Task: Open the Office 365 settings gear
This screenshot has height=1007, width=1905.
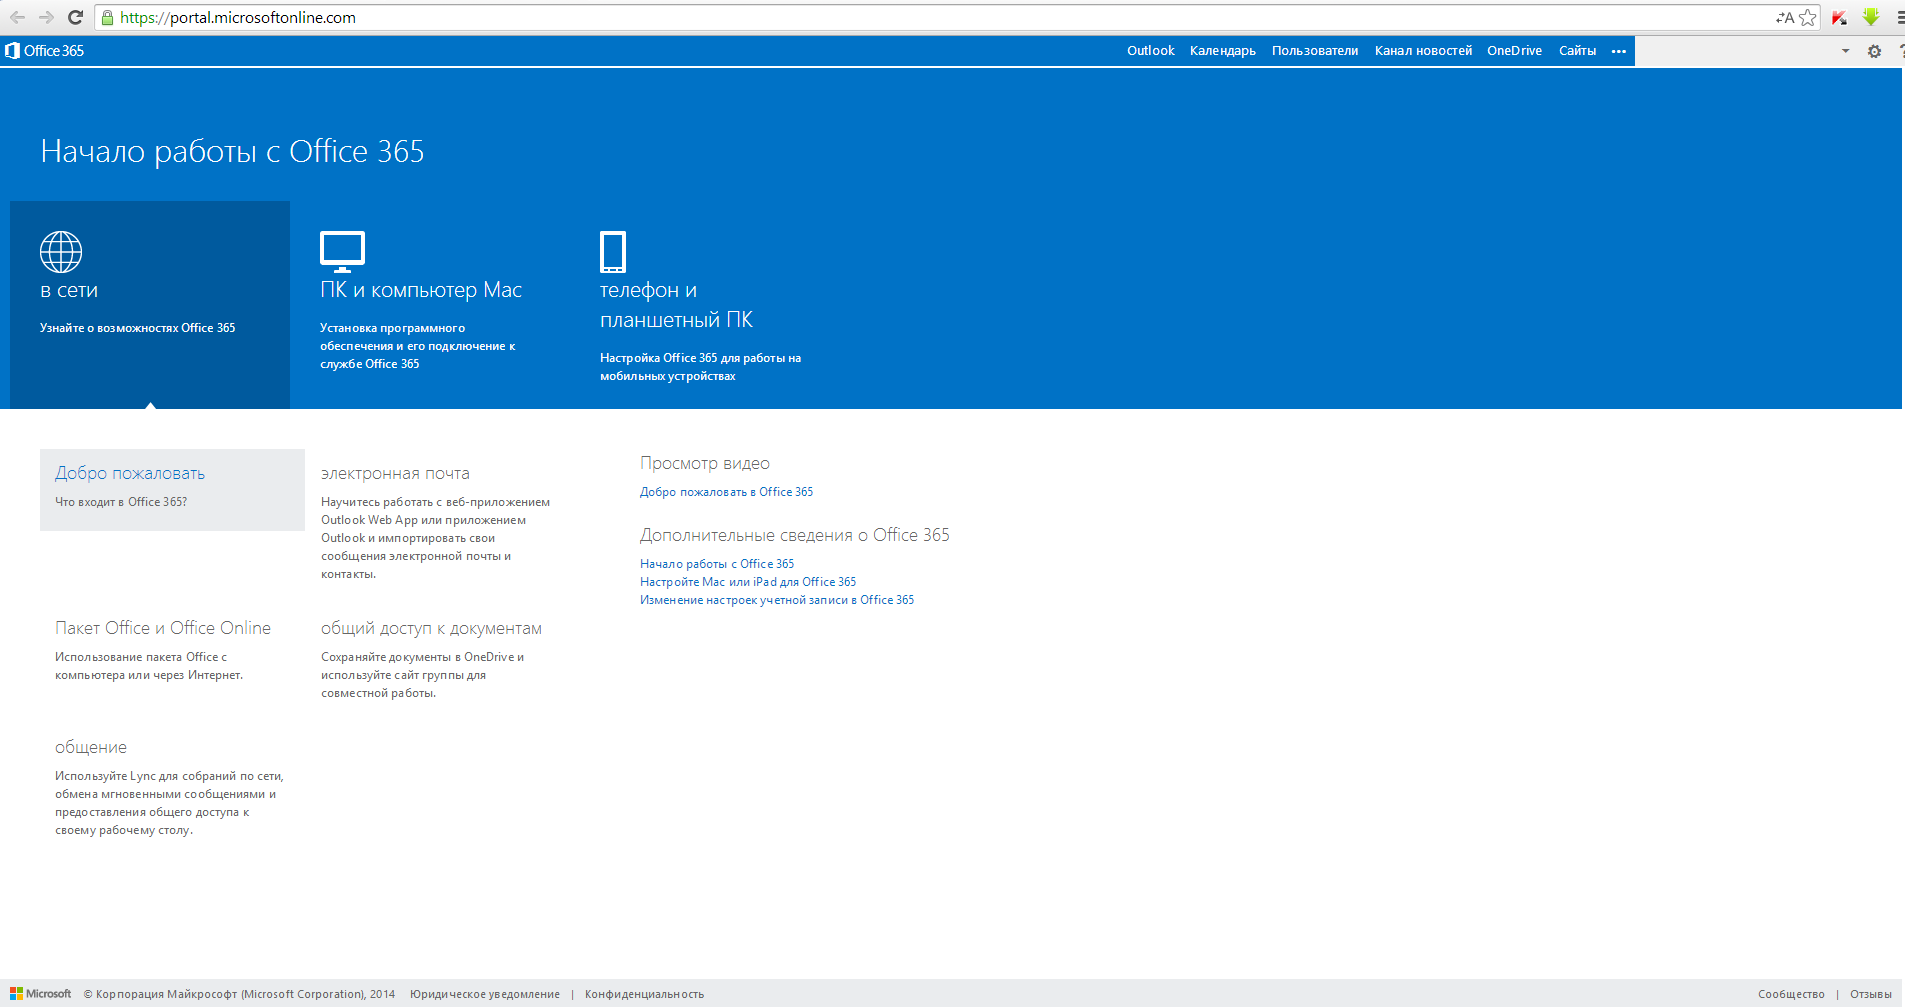Action: [1874, 51]
